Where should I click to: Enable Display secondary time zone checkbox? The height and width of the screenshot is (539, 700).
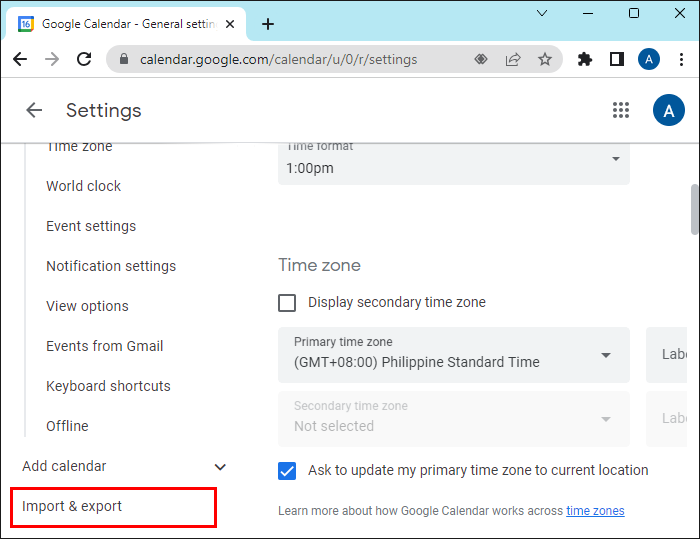coord(287,302)
